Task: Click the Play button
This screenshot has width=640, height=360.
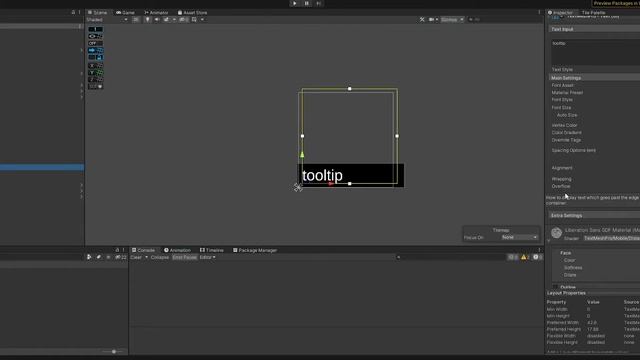Action: click(295, 3)
